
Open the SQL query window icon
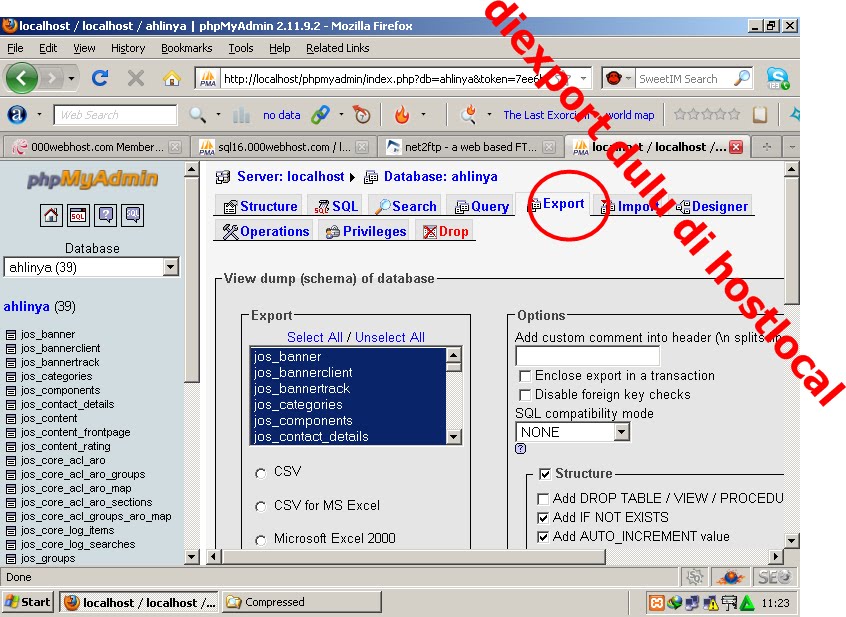(78, 215)
